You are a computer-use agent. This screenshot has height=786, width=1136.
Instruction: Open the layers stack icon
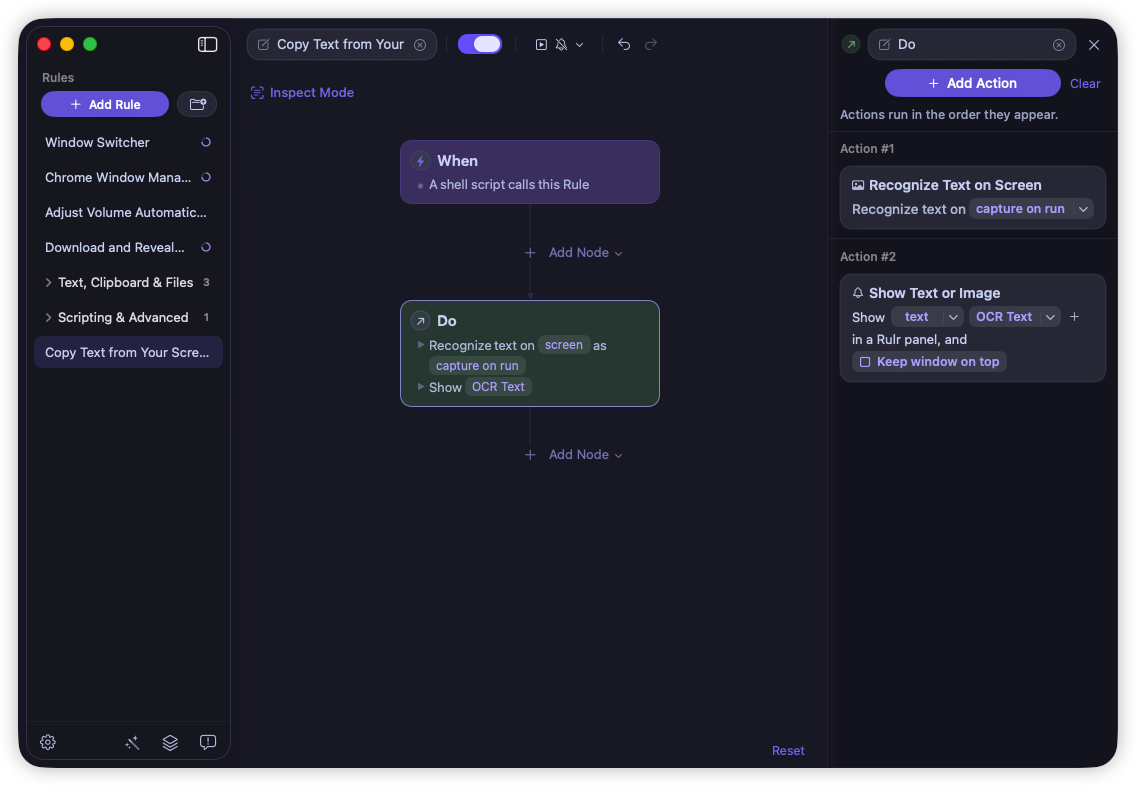click(x=170, y=742)
